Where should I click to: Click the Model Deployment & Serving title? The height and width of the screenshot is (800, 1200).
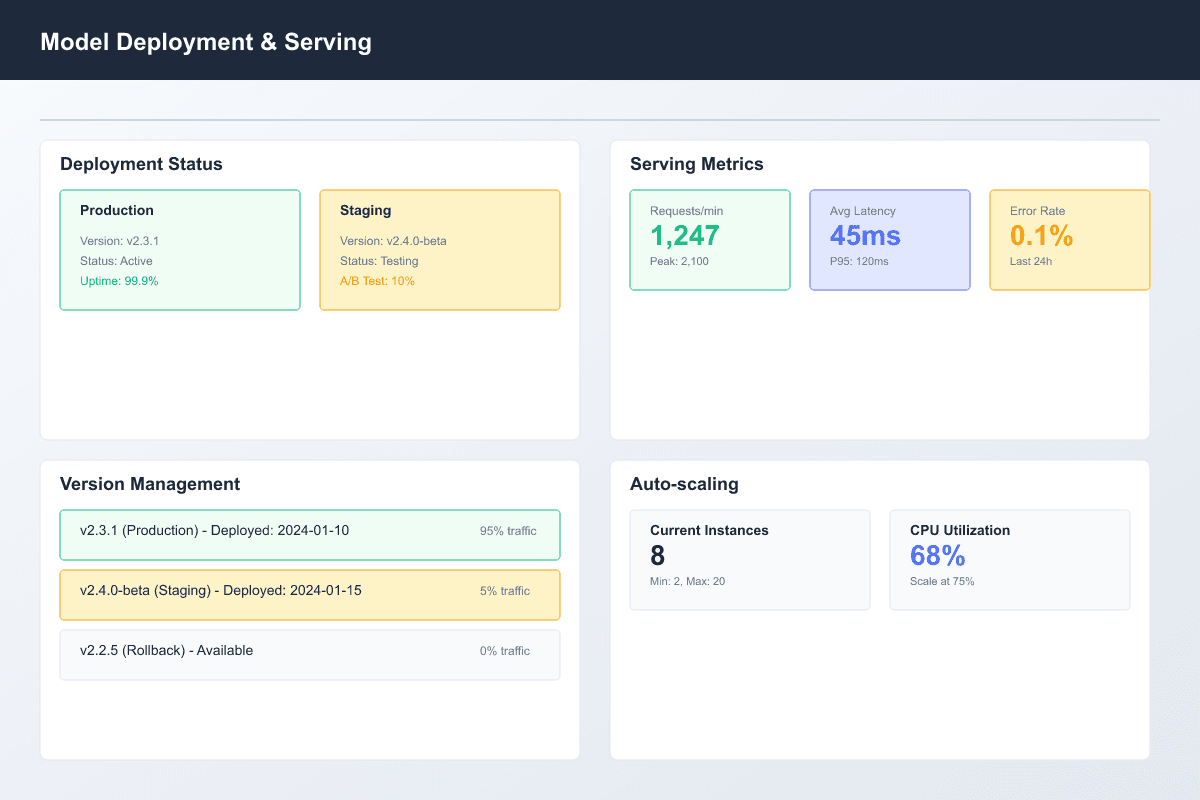pyautogui.click(x=206, y=42)
